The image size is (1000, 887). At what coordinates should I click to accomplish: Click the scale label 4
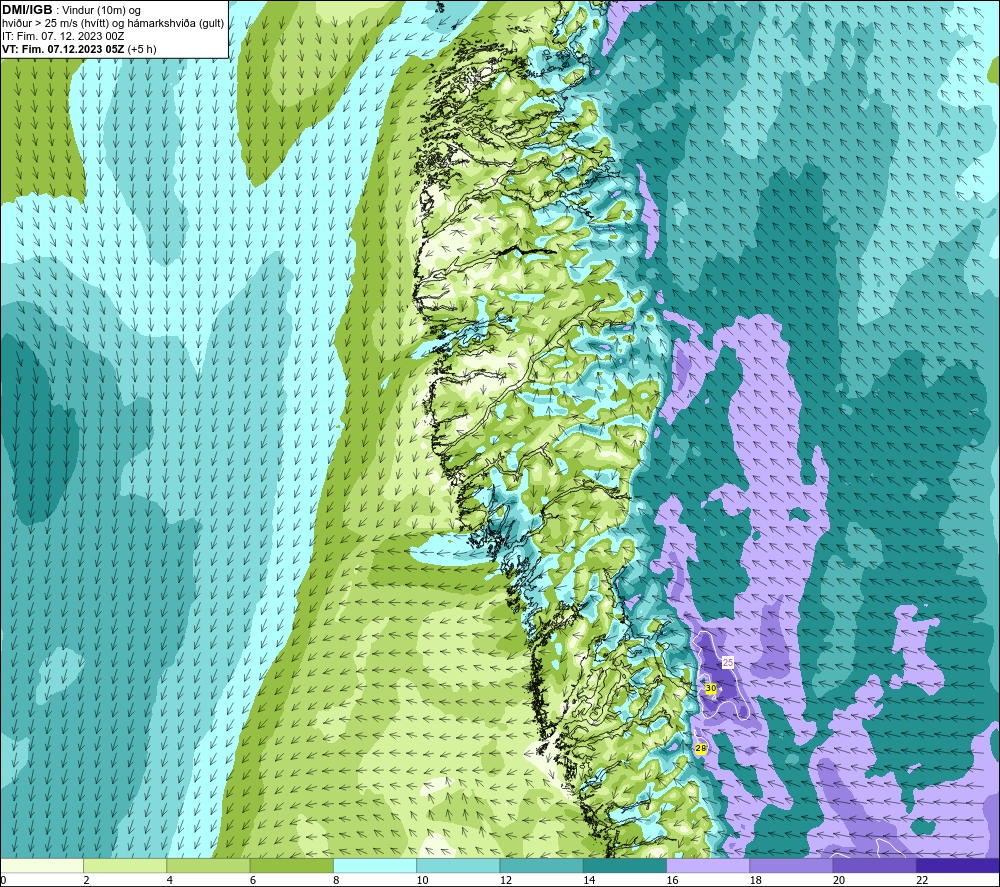[x=170, y=881]
